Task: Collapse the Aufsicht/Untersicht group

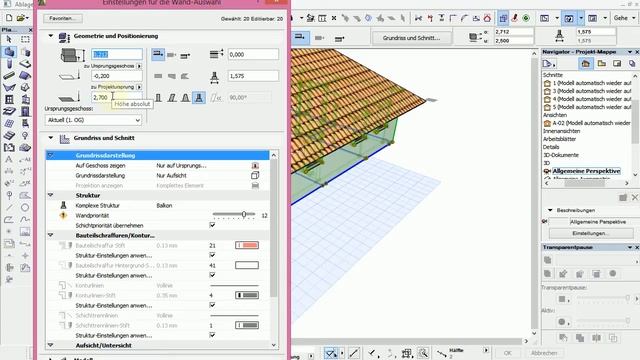Action: (x=51, y=345)
